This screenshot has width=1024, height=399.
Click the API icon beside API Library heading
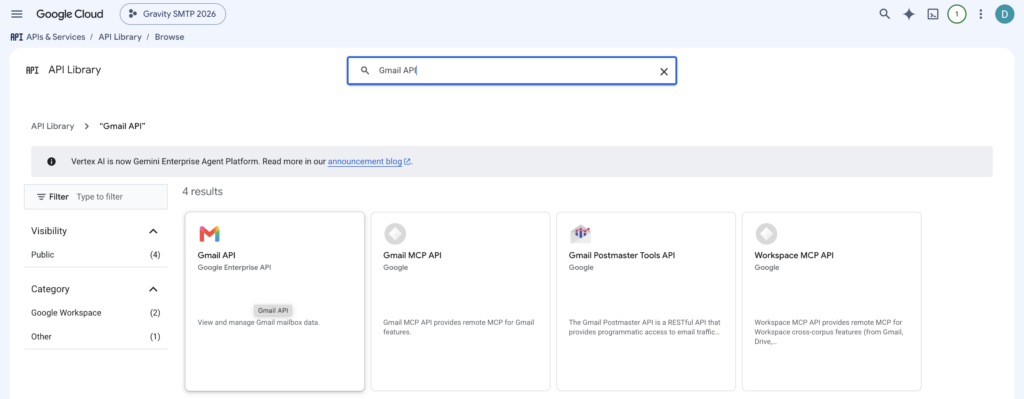(32, 71)
